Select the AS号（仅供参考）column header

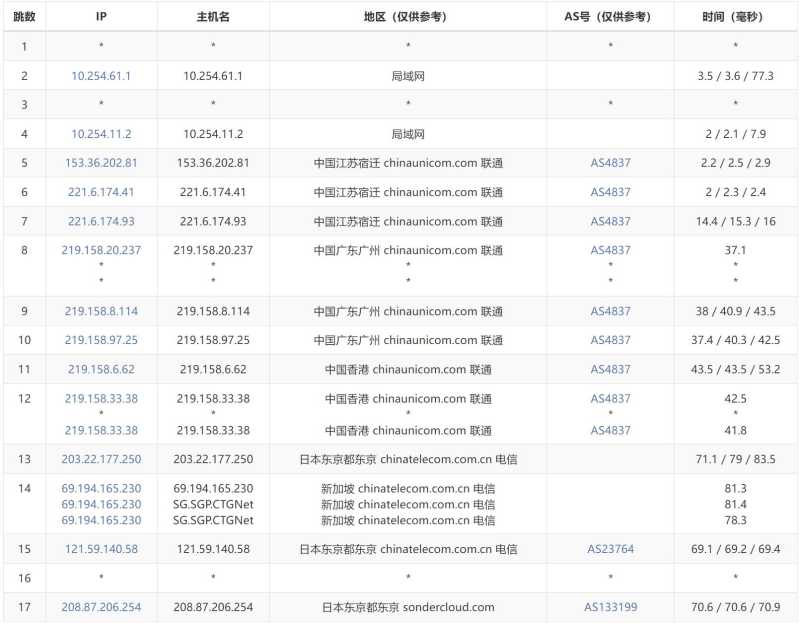pos(613,16)
